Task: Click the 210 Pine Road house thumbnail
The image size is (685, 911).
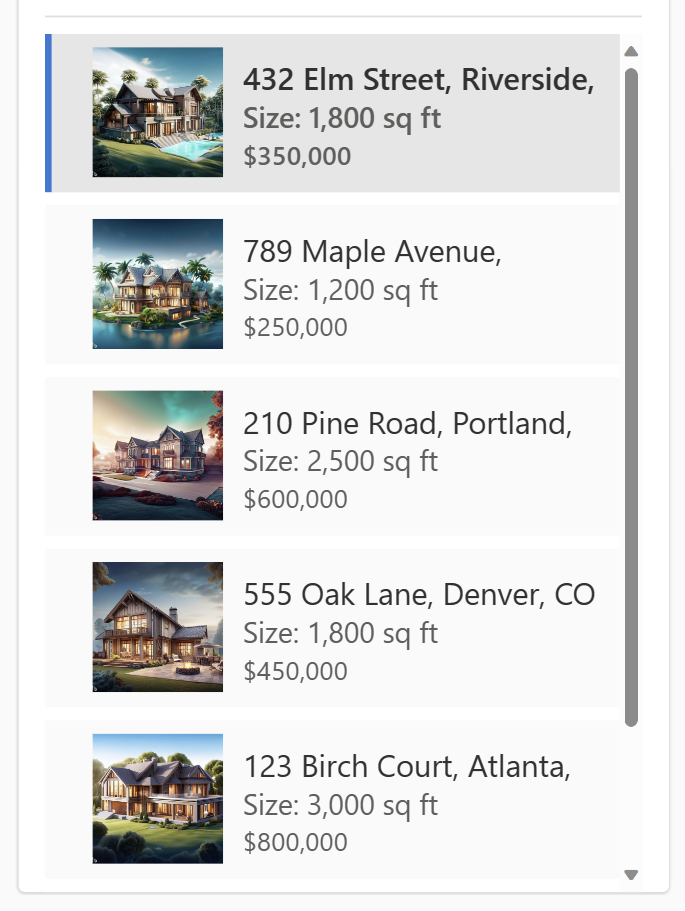Action: (x=157, y=455)
